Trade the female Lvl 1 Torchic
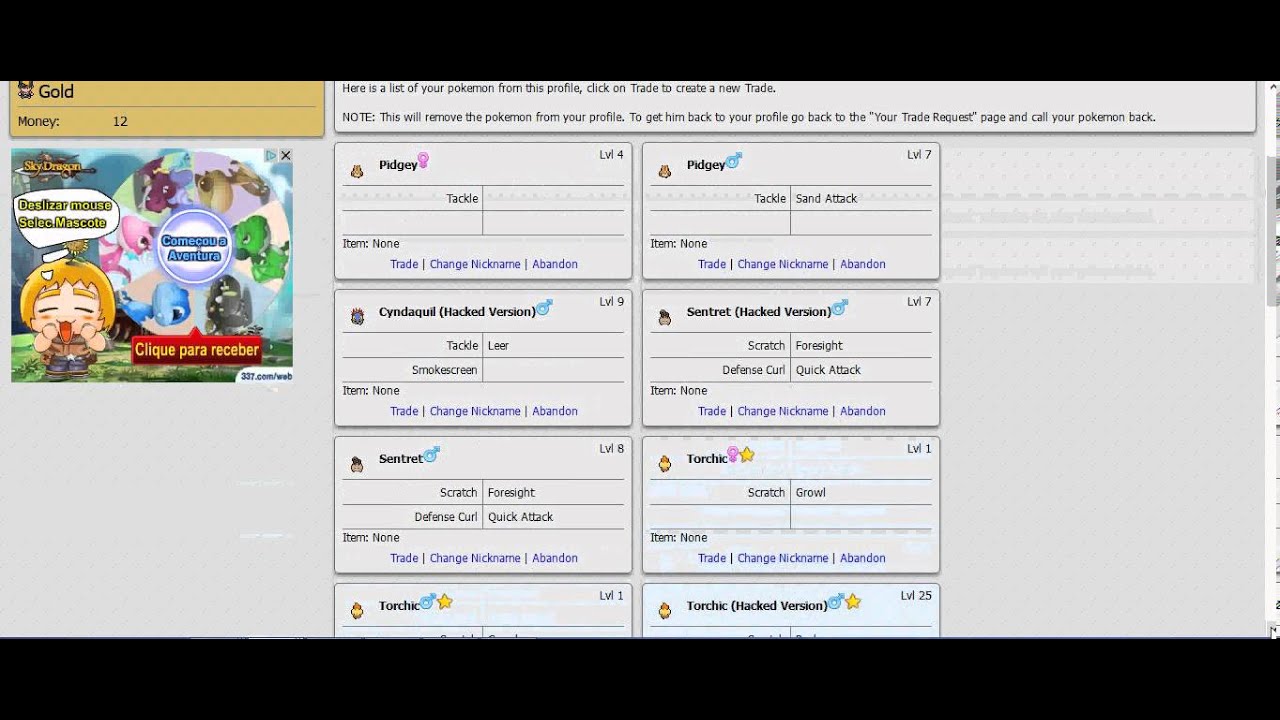This screenshot has width=1280, height=720. click(712, 558)
